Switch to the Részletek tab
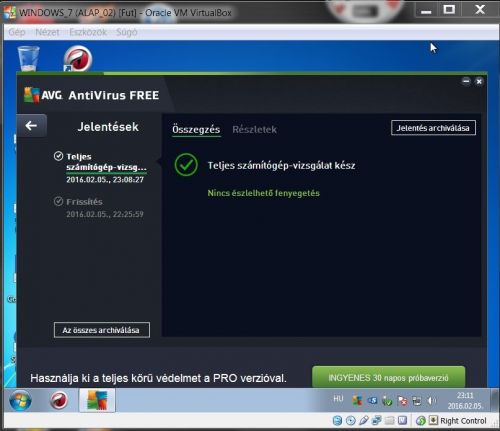The image size is (500, 431). [254, 129]
